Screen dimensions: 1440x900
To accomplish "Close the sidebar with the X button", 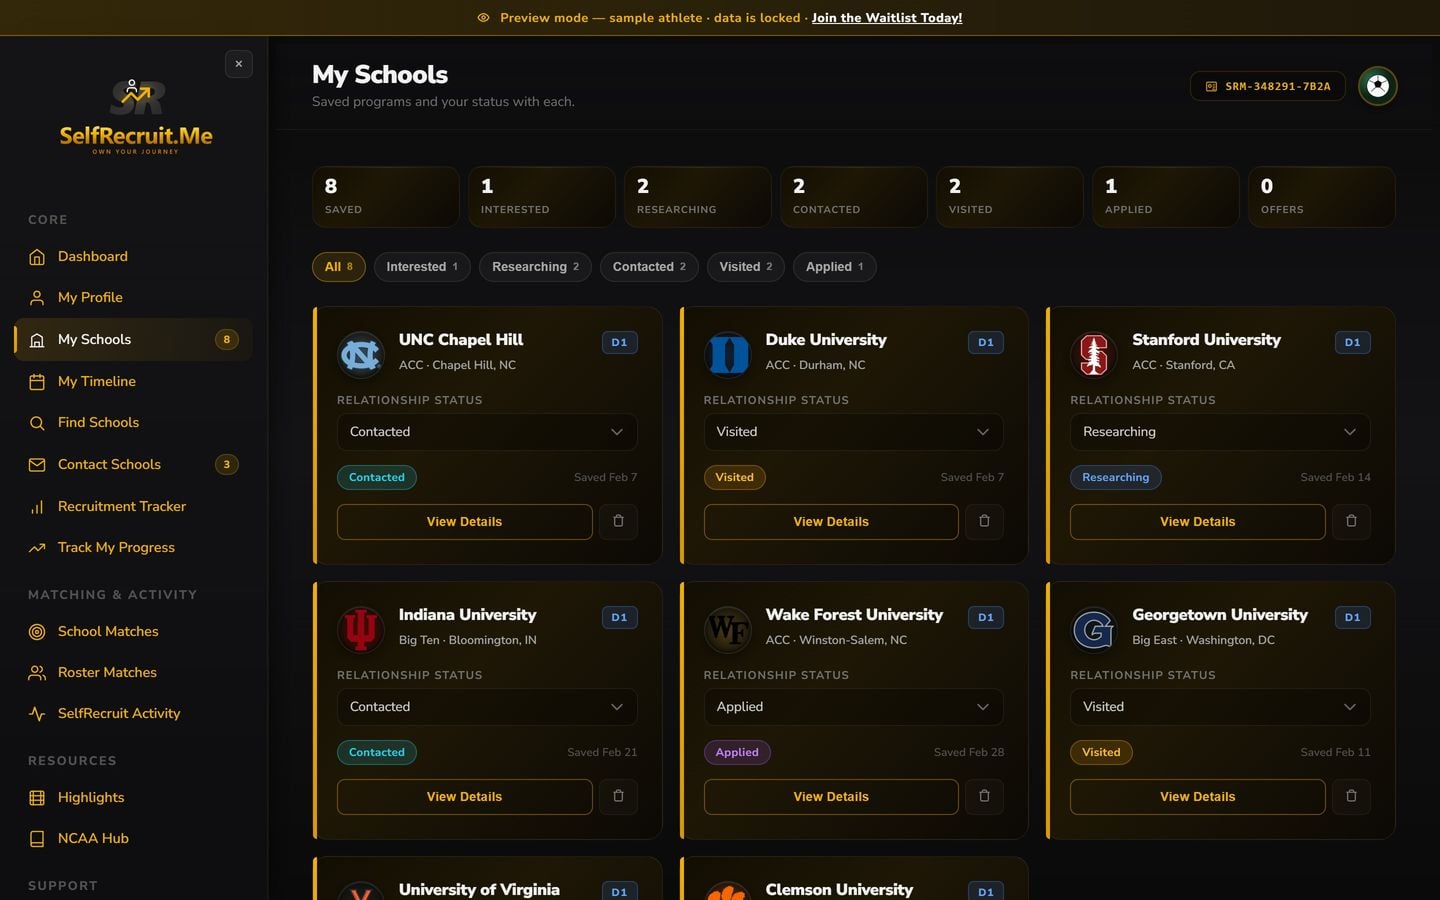I will pos(239,64).
